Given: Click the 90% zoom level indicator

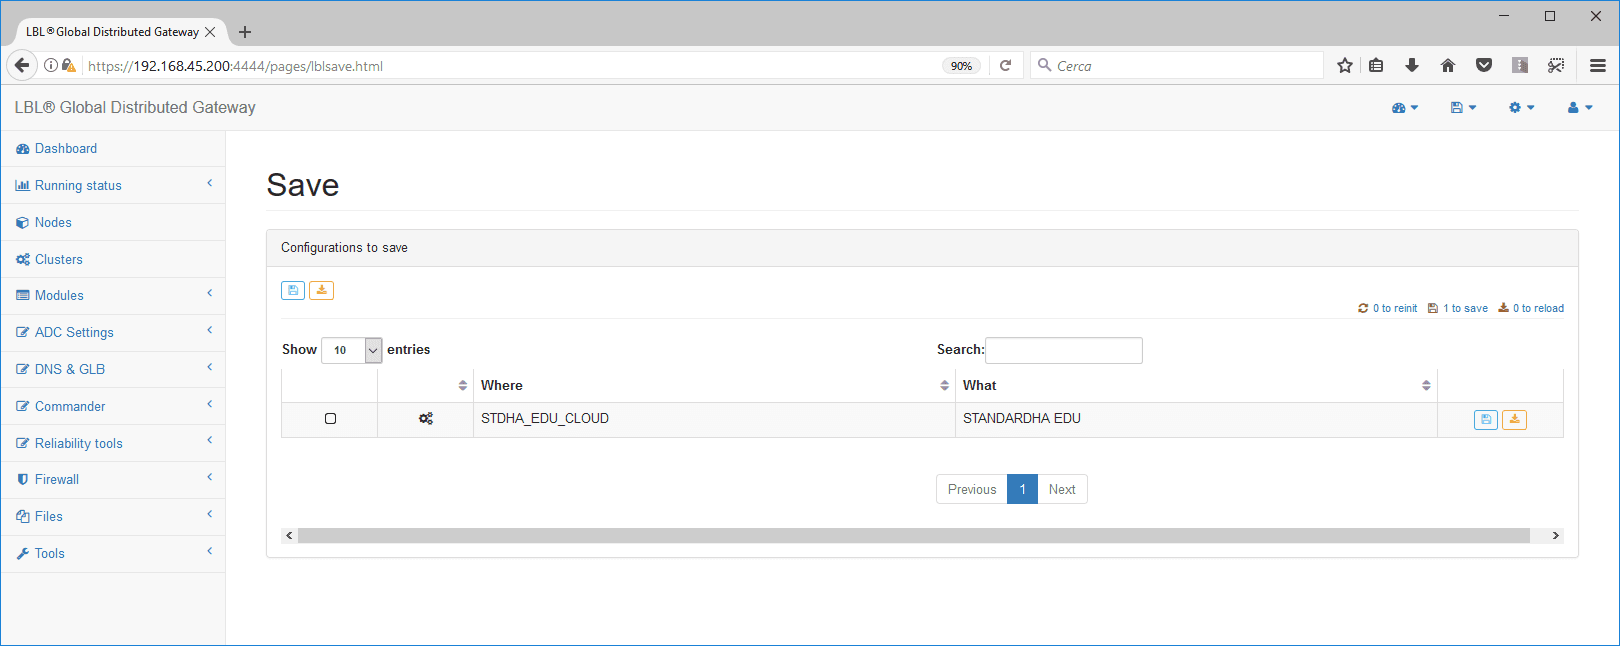Looking at the screenshot, I should 961,66.
